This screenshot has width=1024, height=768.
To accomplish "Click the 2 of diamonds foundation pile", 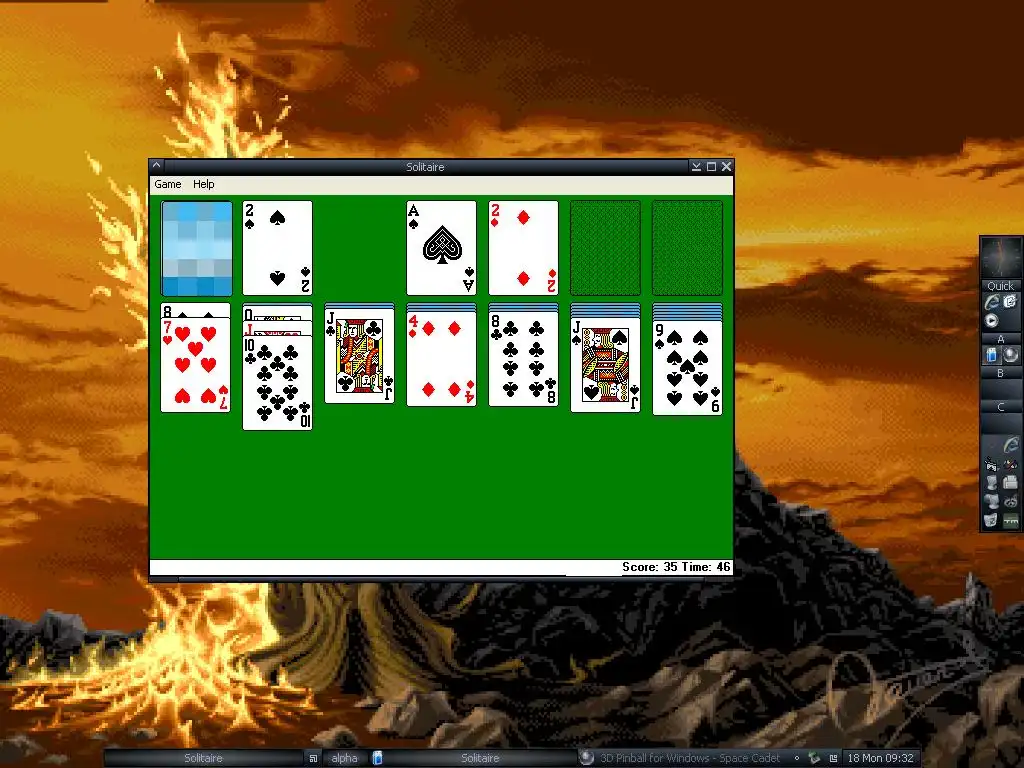I will 523,248.
